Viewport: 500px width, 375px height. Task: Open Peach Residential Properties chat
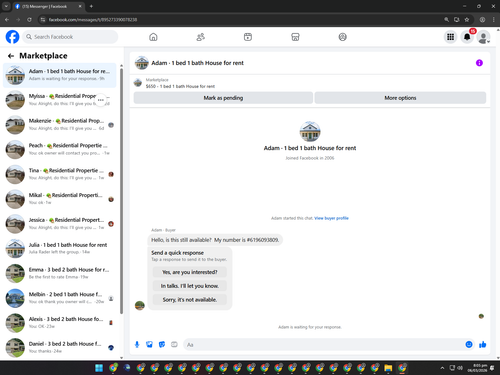60,149
